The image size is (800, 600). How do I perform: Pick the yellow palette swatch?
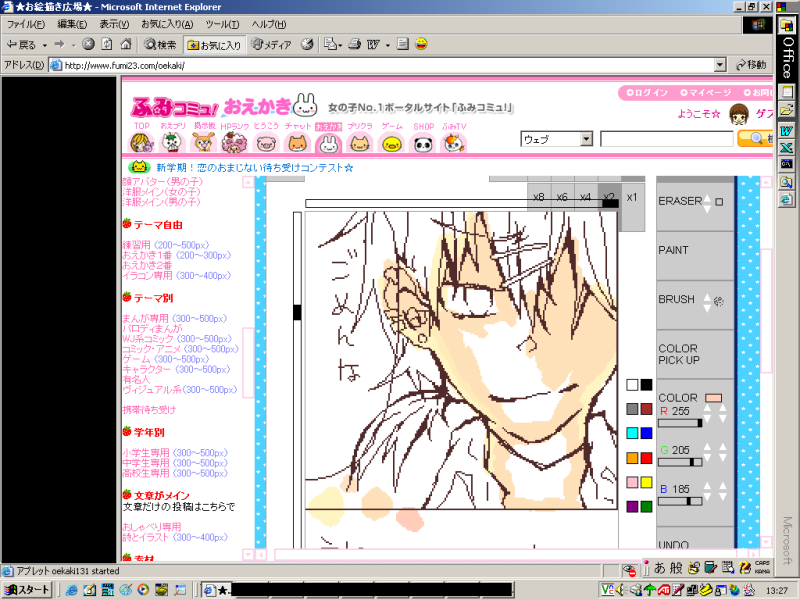(646, 482)
